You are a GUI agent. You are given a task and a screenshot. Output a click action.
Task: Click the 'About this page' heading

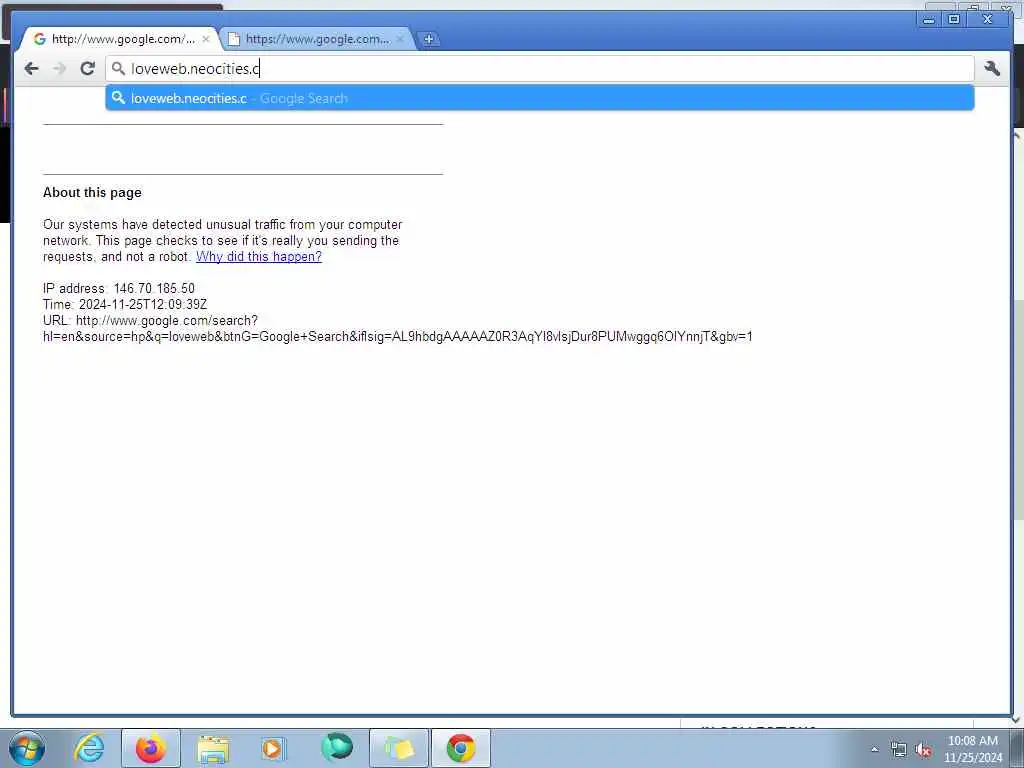[92, 193]
